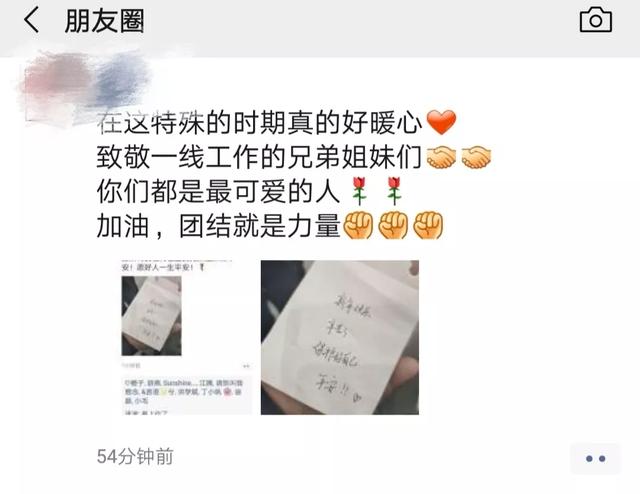Select the text line 致敬一线工作的兄弟姐妹们
The width and height of the screenshot is (640, 494).
[x=259, y=157]
